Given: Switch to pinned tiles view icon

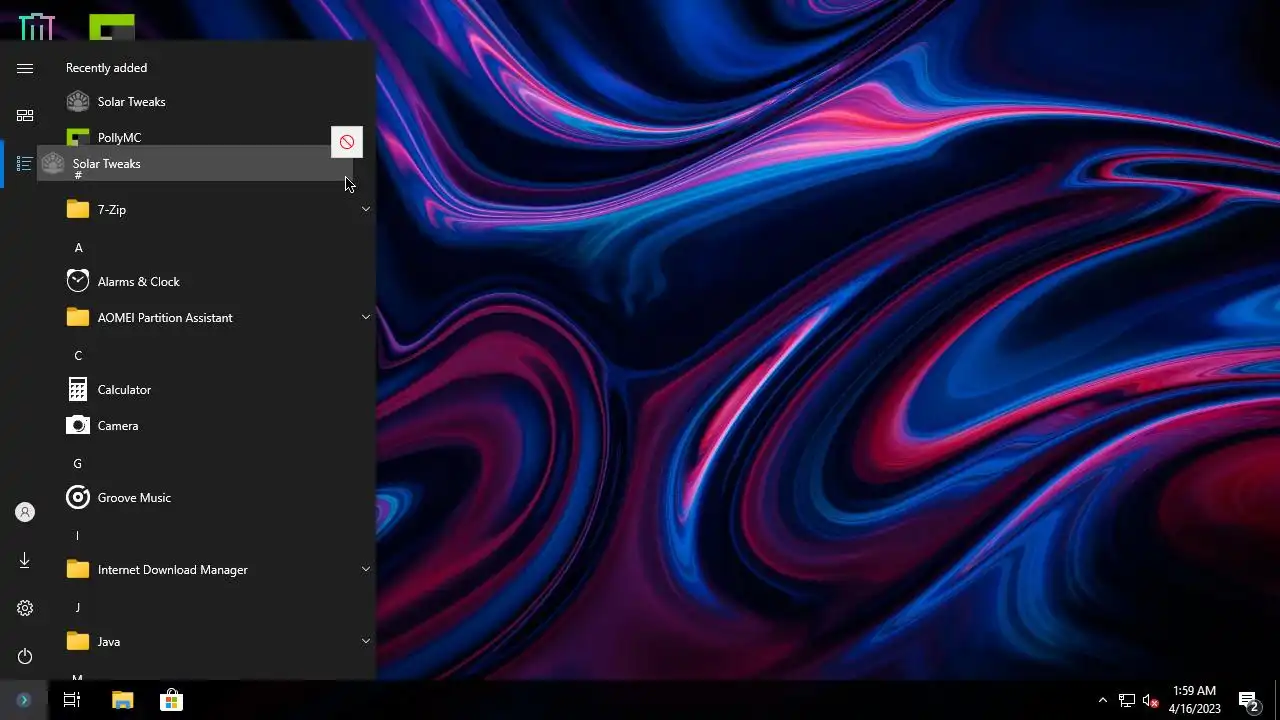Looking at the screenshot, I should 25,116.
